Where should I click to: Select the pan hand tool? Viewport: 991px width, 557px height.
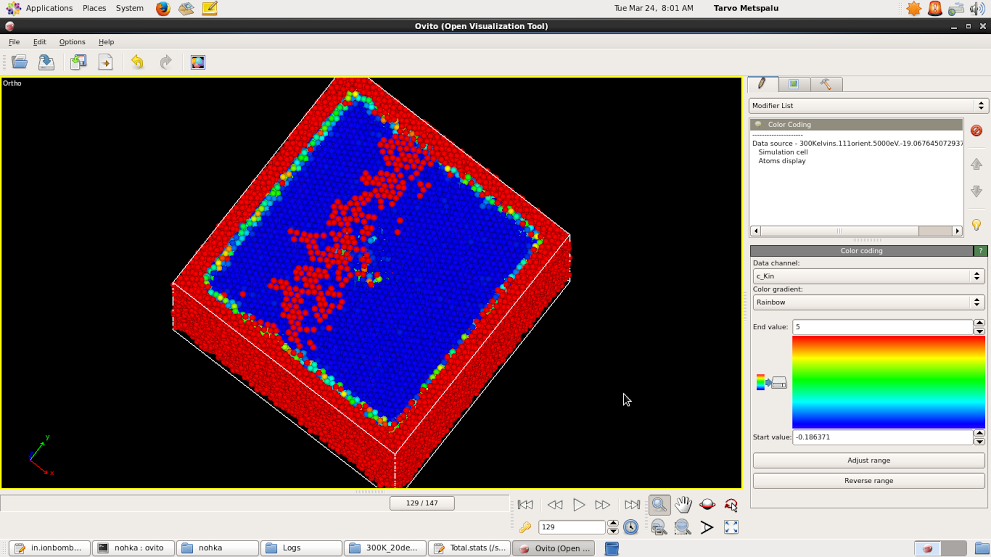click(683, 505)
